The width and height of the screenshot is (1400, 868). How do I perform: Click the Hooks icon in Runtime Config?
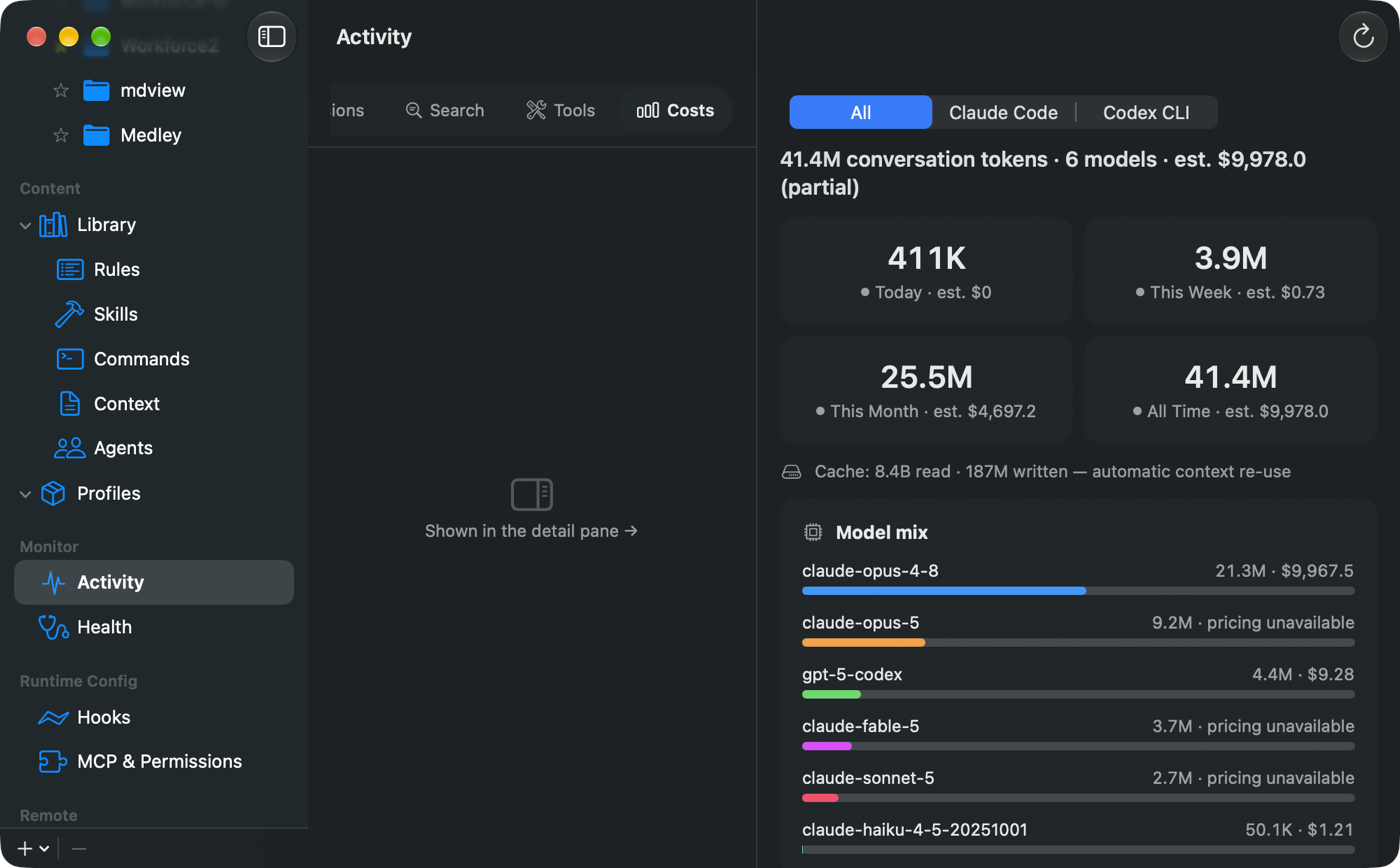53,717
